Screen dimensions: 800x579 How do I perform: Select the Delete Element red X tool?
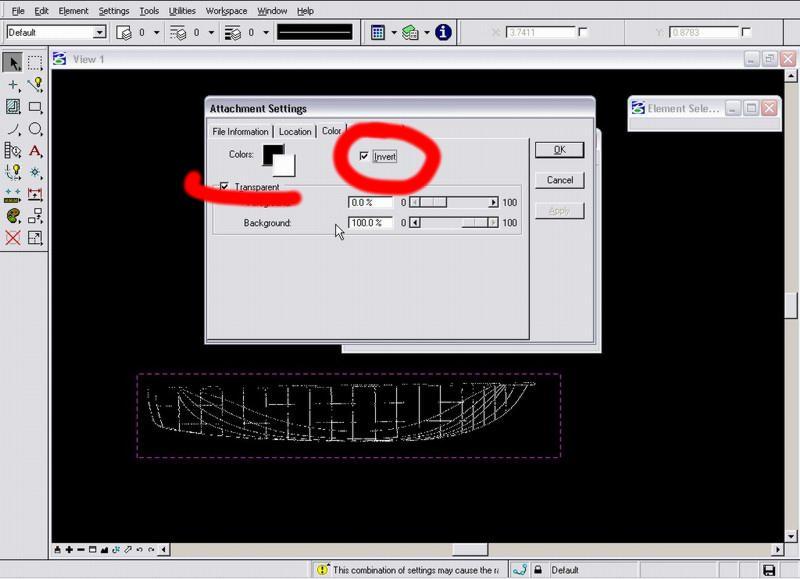(x=13, y=238)
